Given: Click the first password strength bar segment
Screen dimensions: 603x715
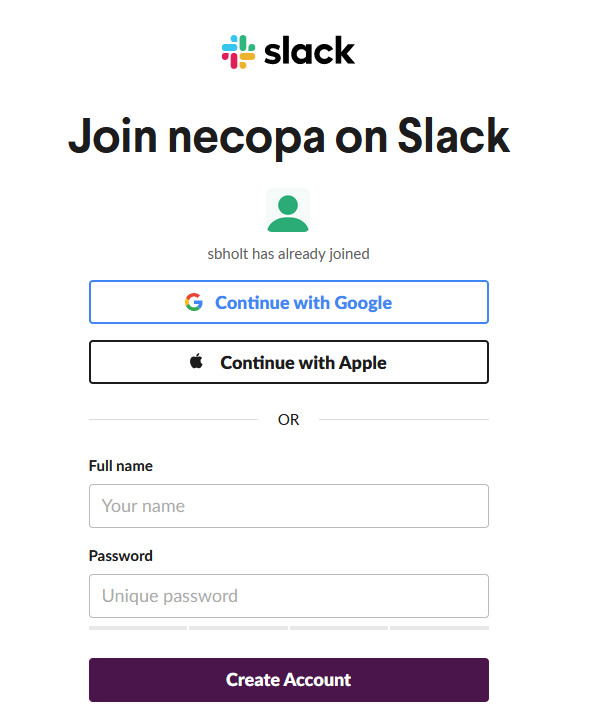Looking at the screenshot, I should tap(138, 628).
